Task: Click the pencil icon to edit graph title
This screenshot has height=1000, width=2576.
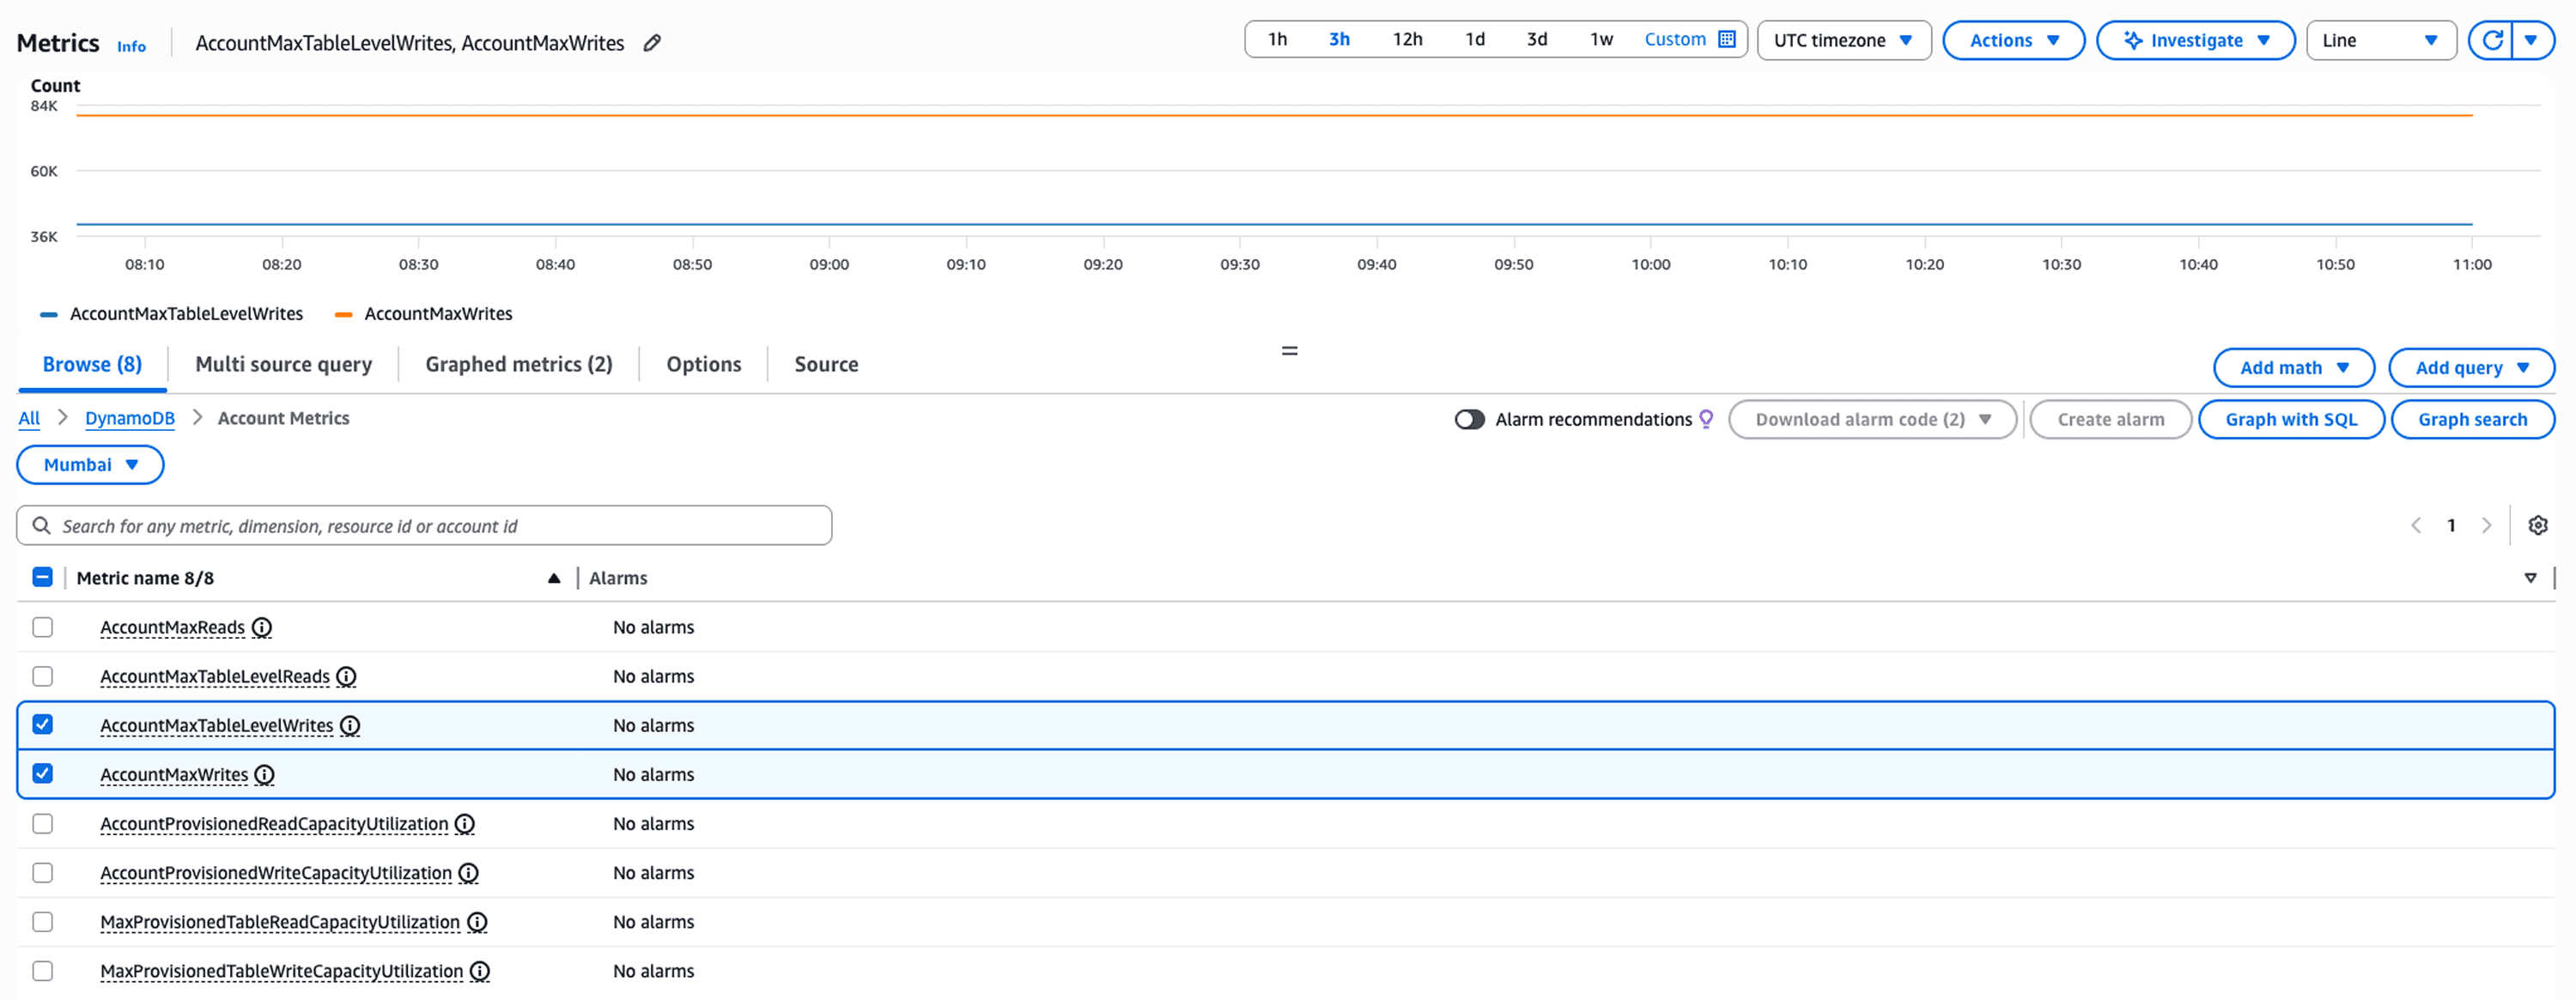Action: 652,43
